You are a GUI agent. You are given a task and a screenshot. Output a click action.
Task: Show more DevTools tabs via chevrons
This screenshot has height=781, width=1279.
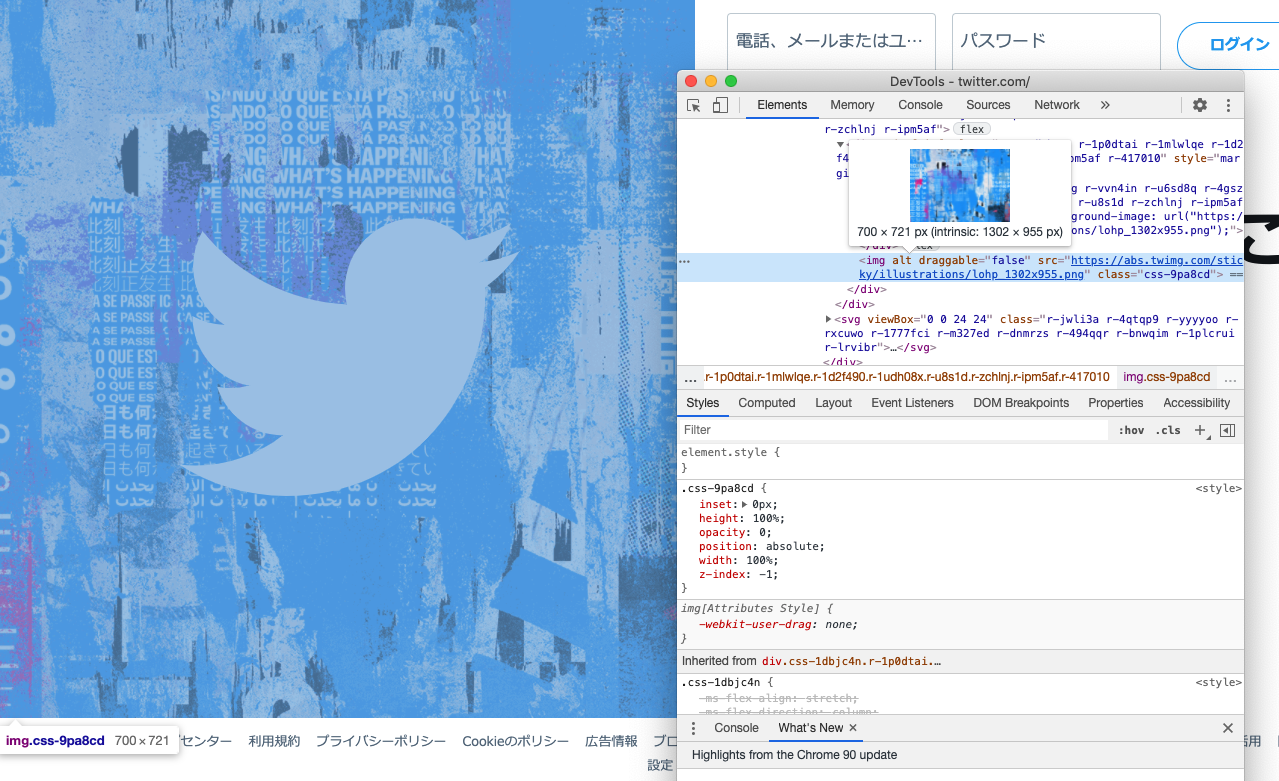[x=1105, y=105]
